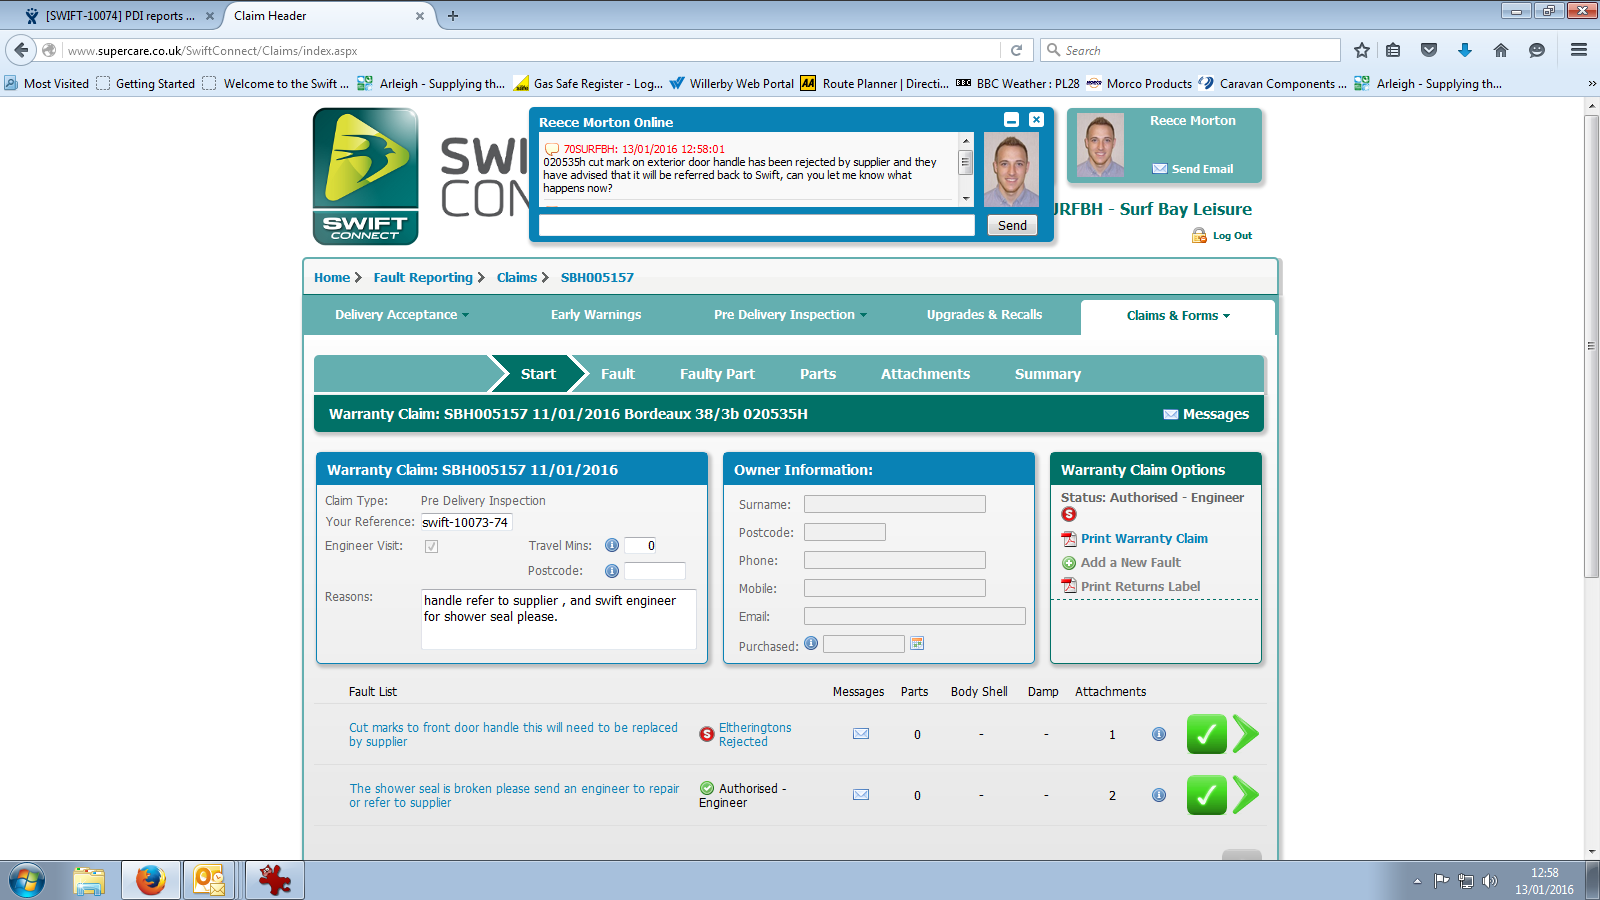Expand the Delivery Acceptance menu
This screenshot has width=1600, height=900.
[402, 315]
